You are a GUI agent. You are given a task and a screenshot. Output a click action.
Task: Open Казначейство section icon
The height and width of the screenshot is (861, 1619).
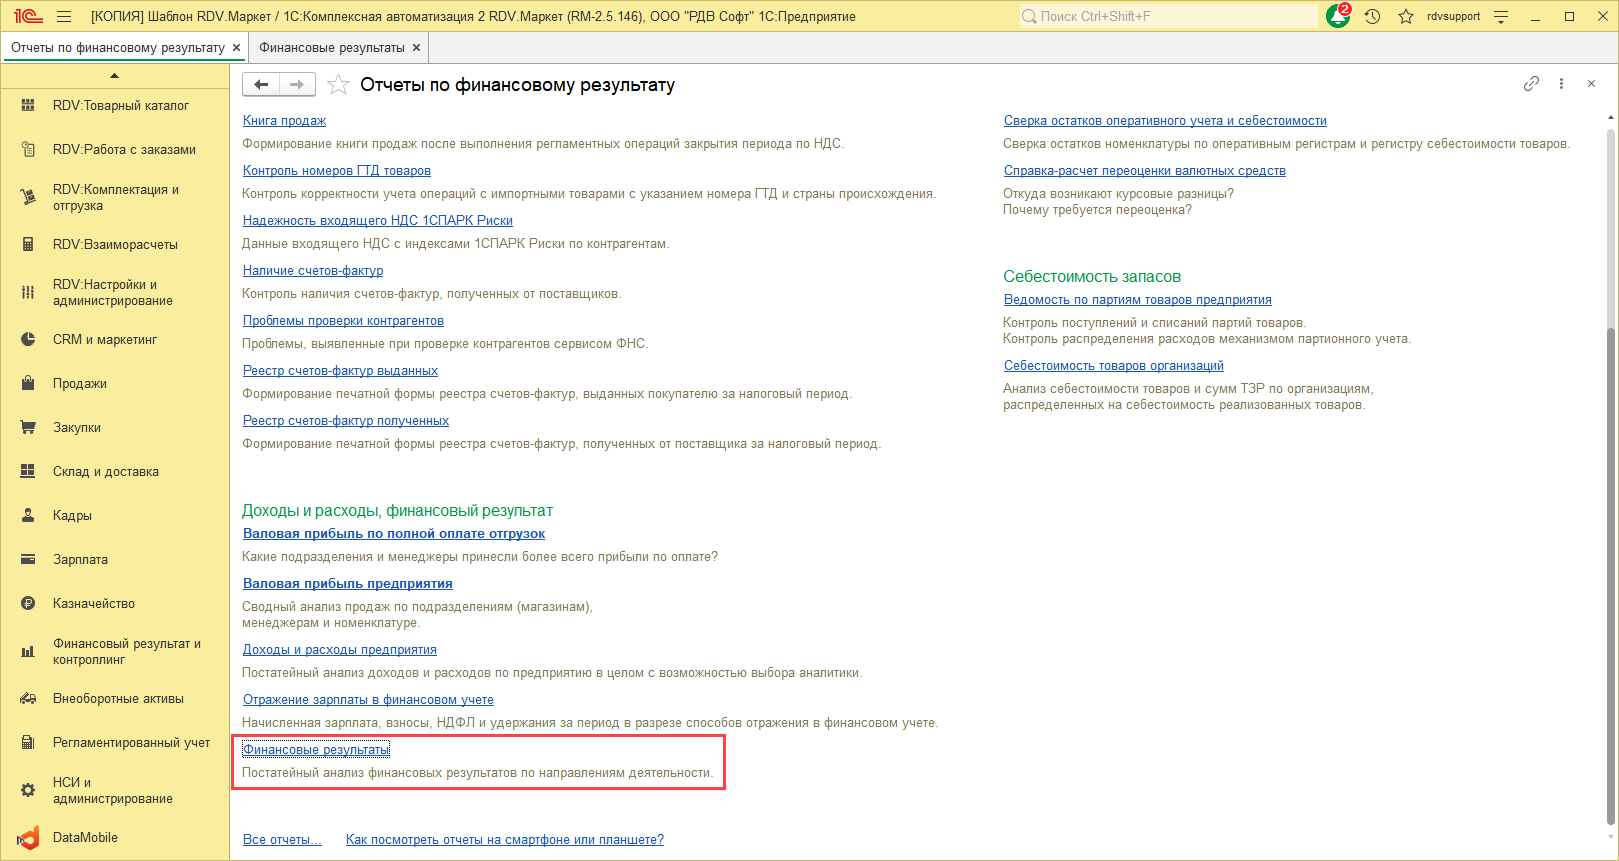(x=28, y=604)
